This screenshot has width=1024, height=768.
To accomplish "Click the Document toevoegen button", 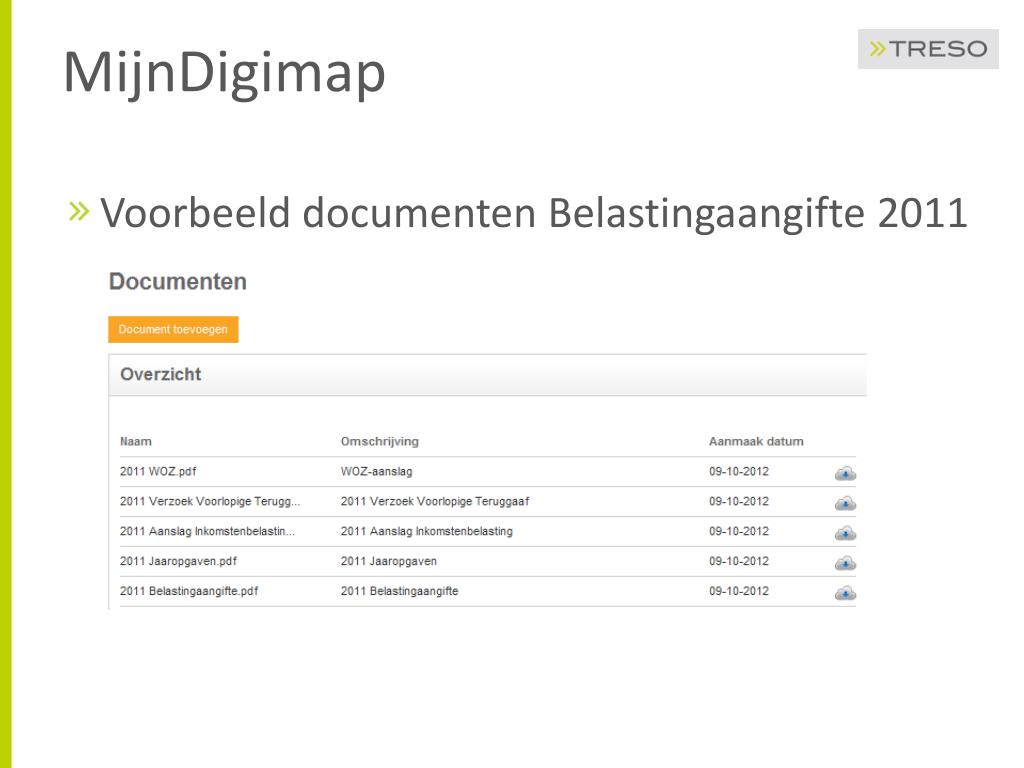I will click(173, 329).
